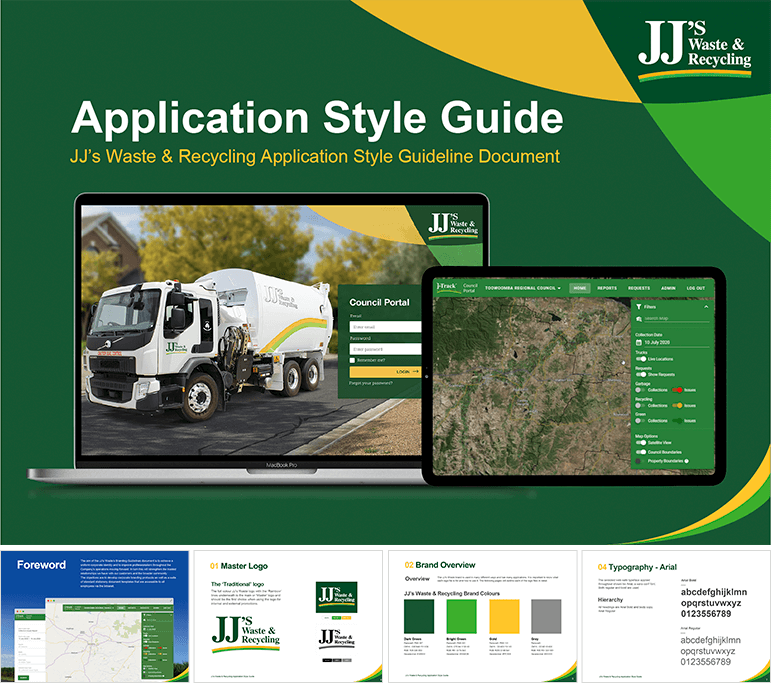Click the Enter email input field
Screen dimensions: 771x683
tap(385, 326)
